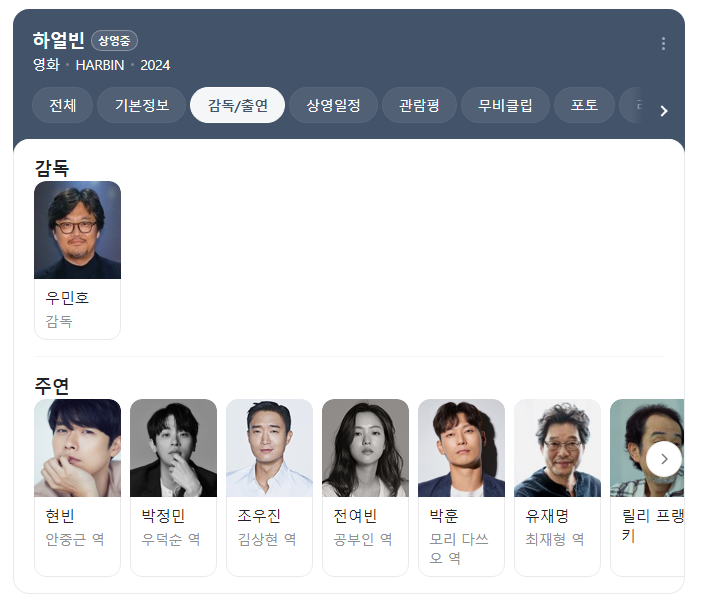This screenshot has height=604, width=704.
Task: View the 무비클립 tab
Action: click(505, 106)
